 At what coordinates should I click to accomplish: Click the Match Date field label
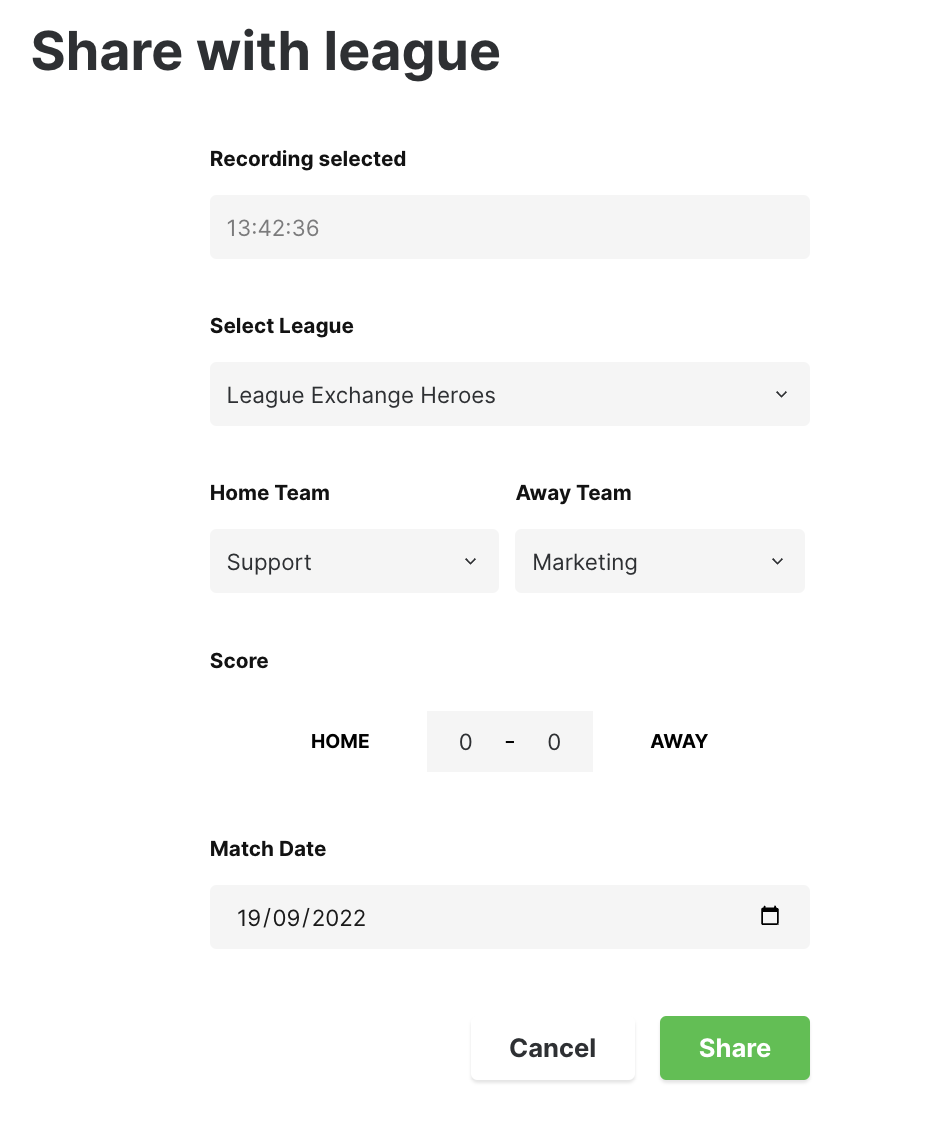click(268, 848)
